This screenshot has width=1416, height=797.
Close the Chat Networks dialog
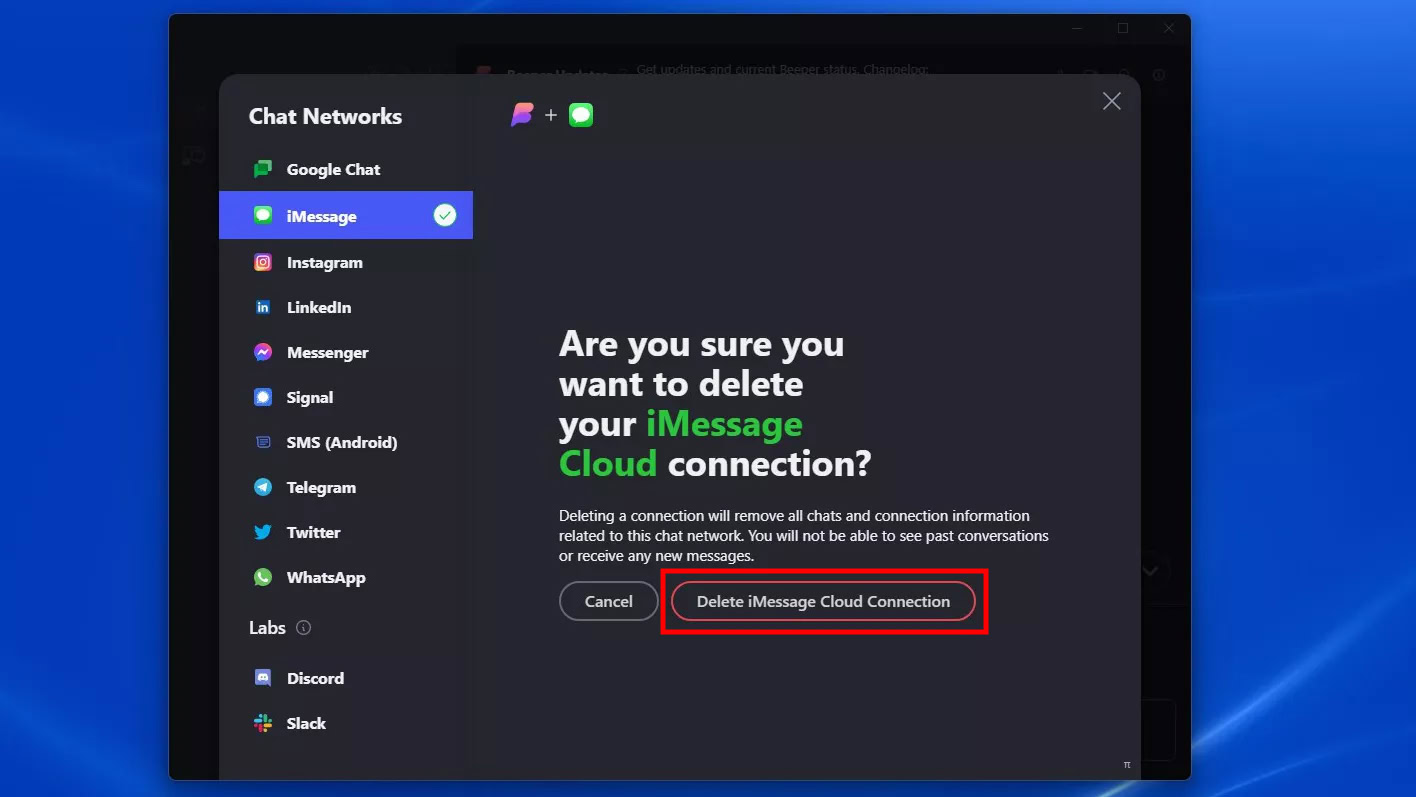1111,101
